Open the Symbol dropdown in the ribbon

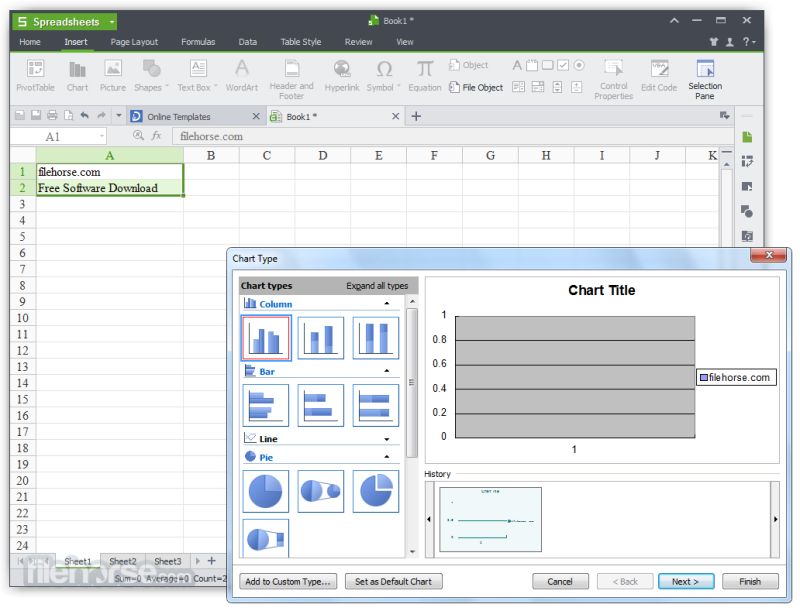[x=384, y=75]
